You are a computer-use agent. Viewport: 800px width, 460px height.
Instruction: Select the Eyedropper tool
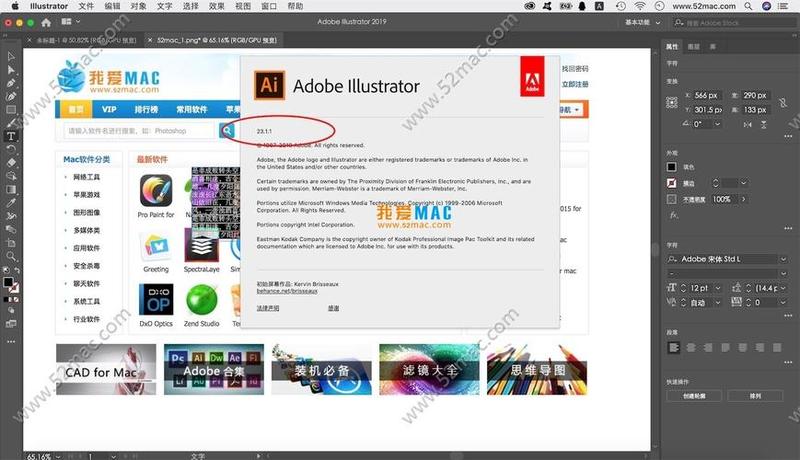coord(11,202)
